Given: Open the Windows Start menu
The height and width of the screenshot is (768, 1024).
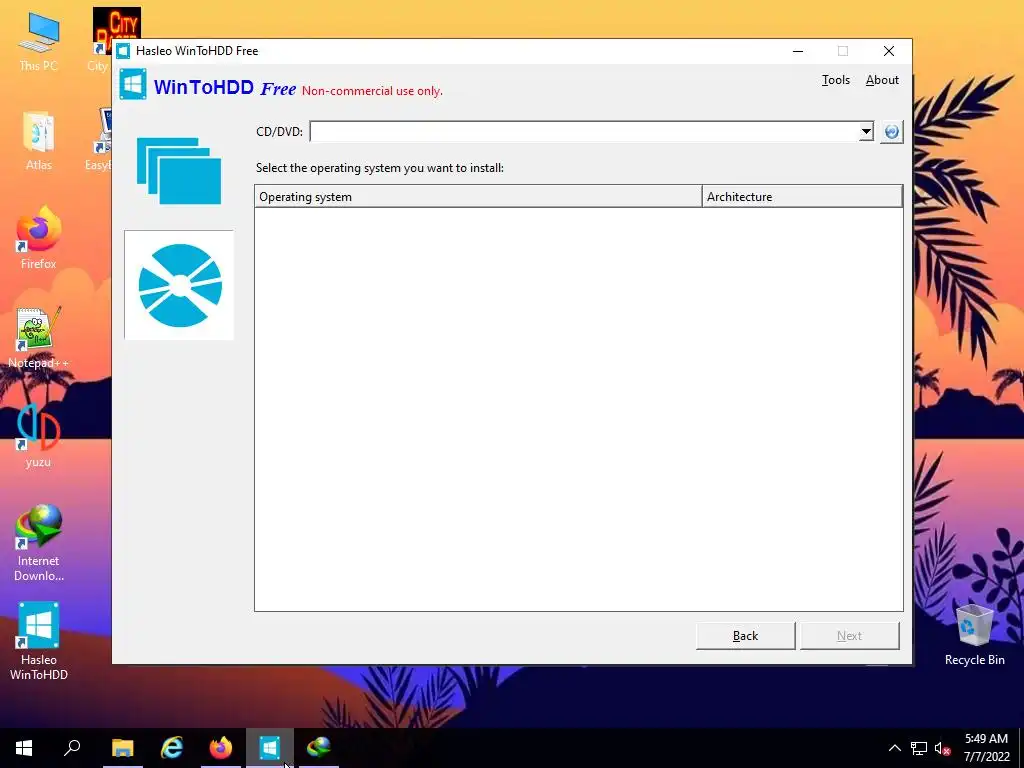Looking at the screenshot, I should [24, 748].
